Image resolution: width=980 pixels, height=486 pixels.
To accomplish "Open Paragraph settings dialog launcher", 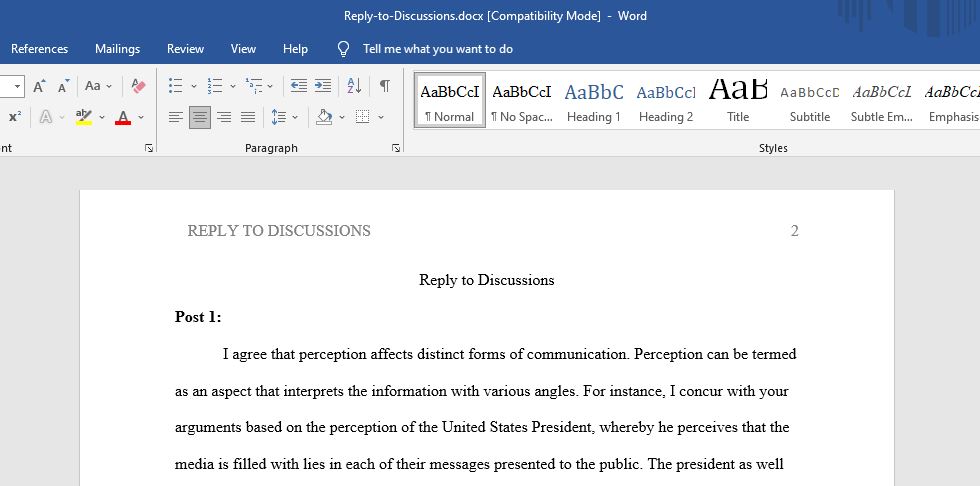I will tap(396, 148).
